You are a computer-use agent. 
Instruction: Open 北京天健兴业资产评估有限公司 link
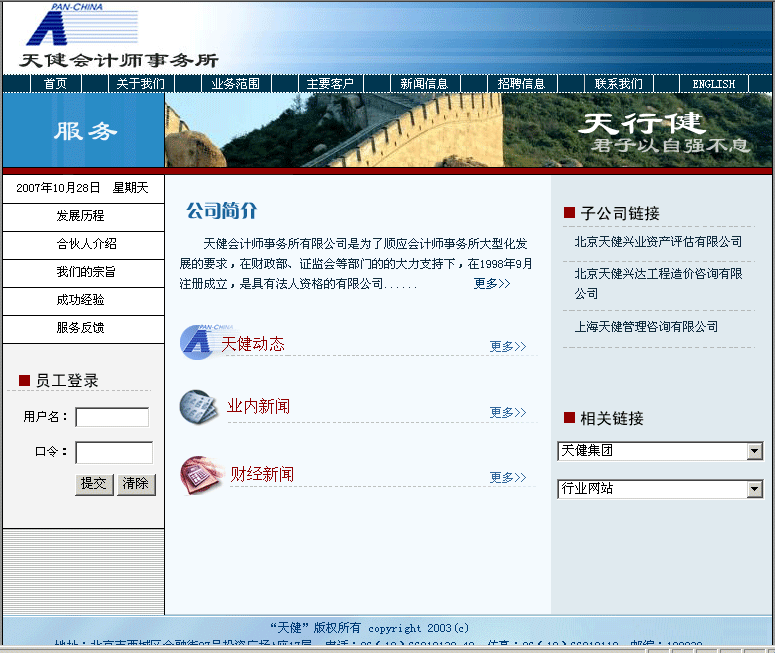[x=658, y=242]
